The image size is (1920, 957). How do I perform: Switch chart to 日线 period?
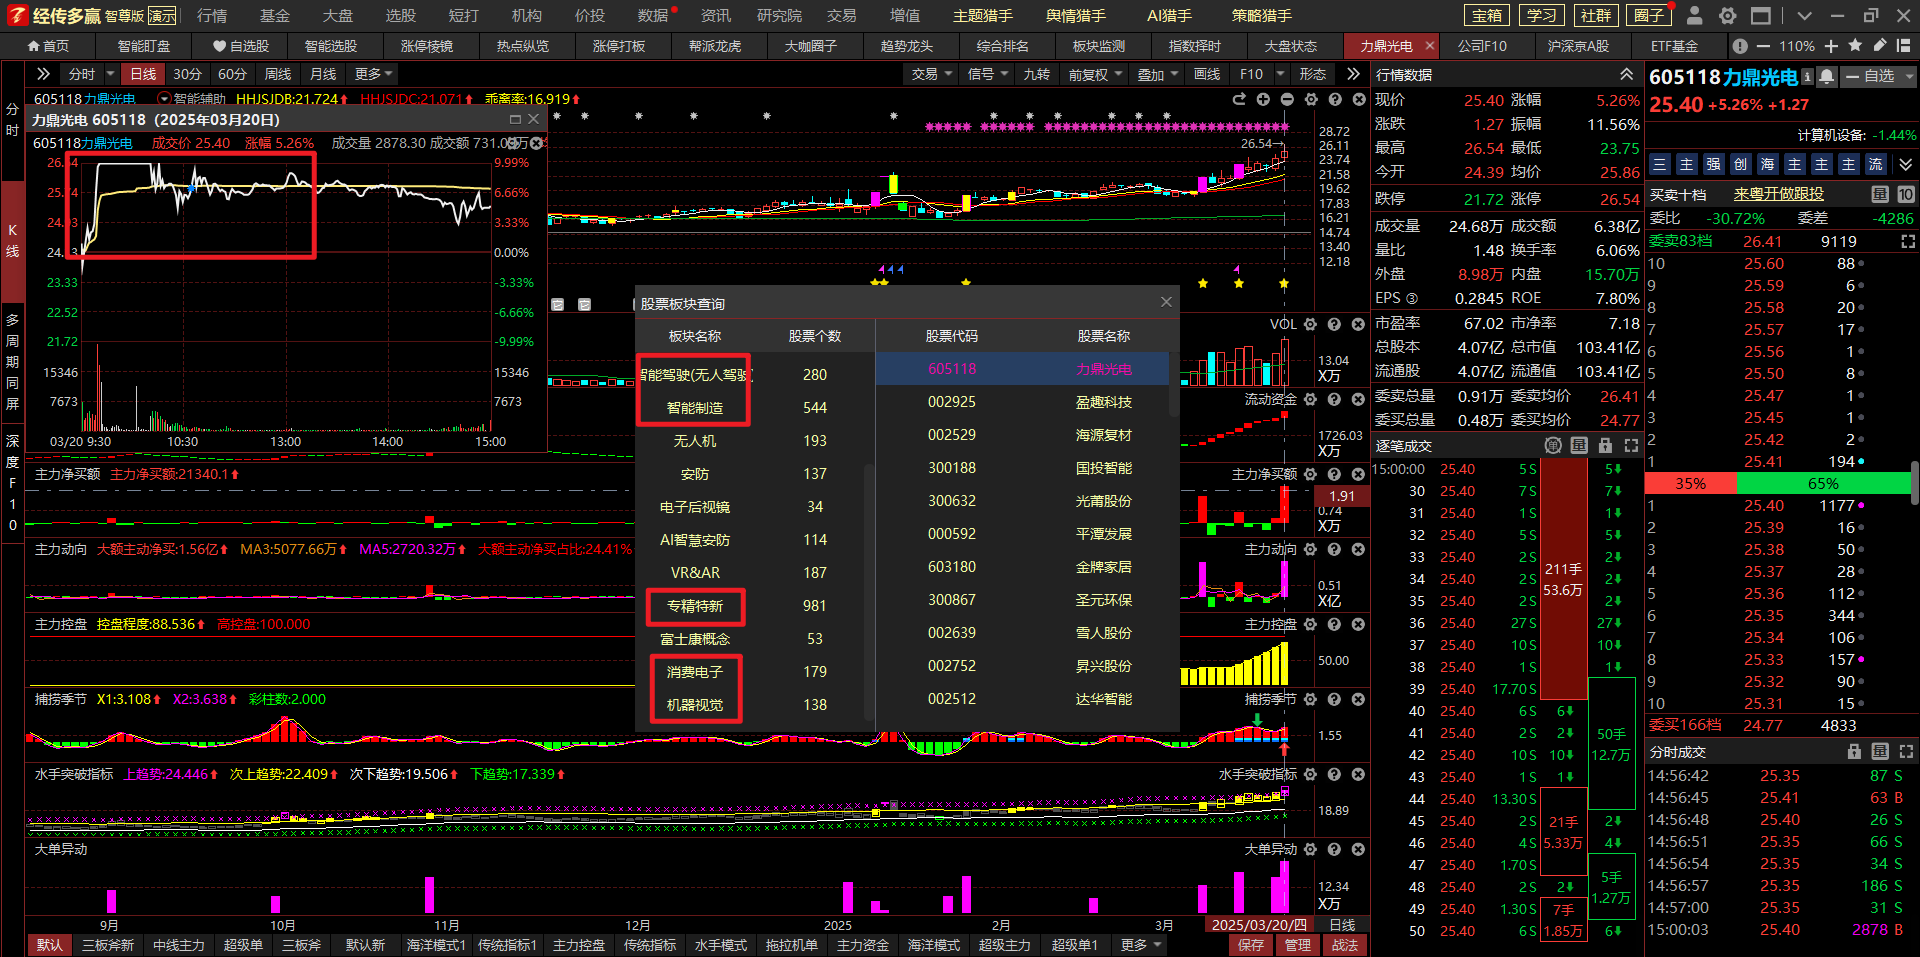pos(144,74)
